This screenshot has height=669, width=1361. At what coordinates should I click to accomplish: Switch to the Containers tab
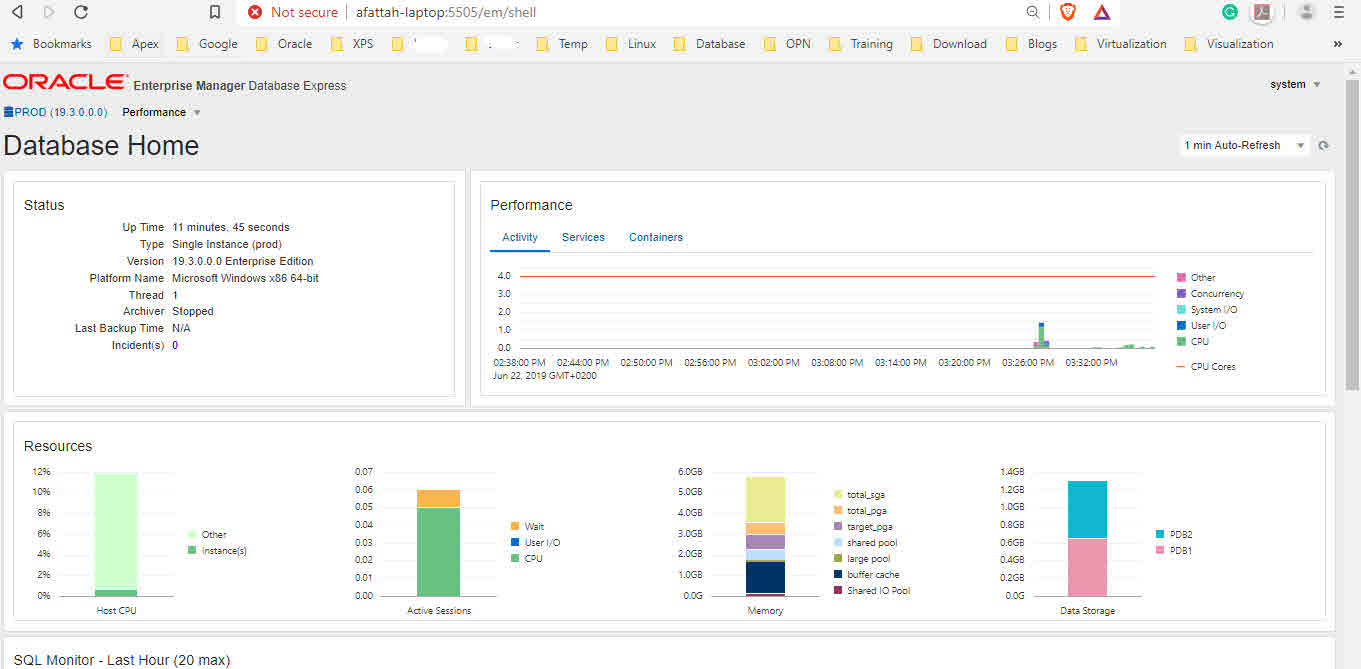tap(656, 237)
